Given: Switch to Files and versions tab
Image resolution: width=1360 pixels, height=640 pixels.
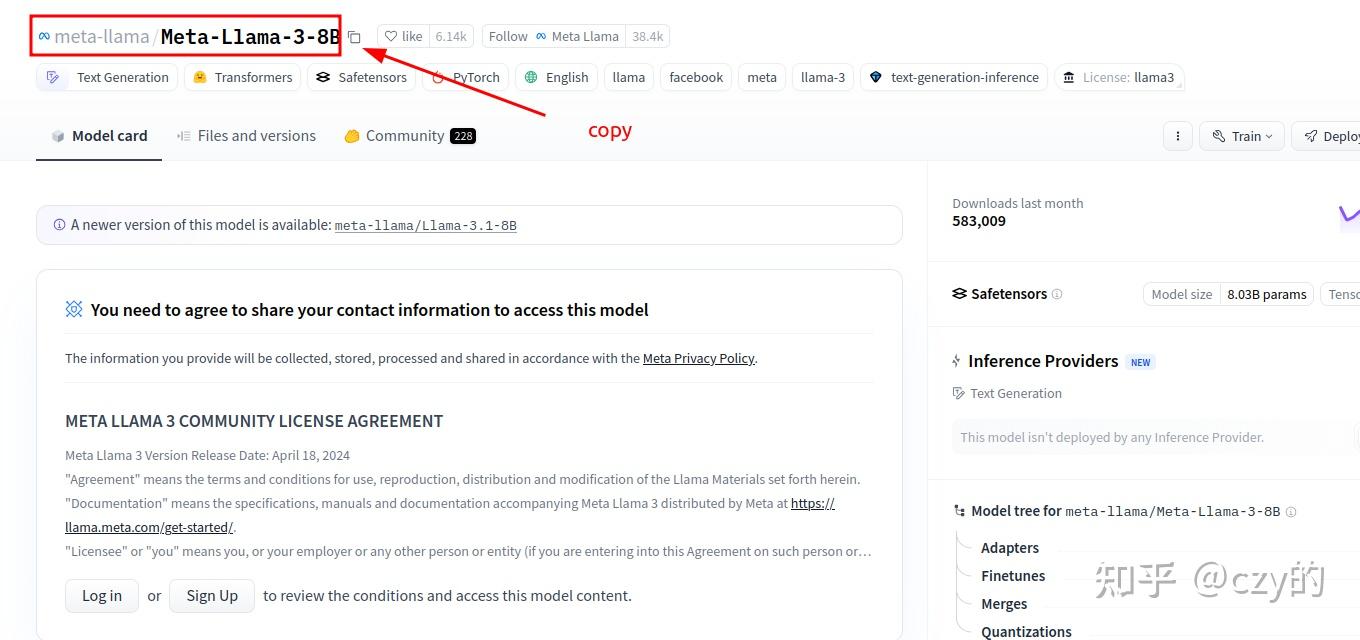Looking at the screenshot, I should 246,136.
